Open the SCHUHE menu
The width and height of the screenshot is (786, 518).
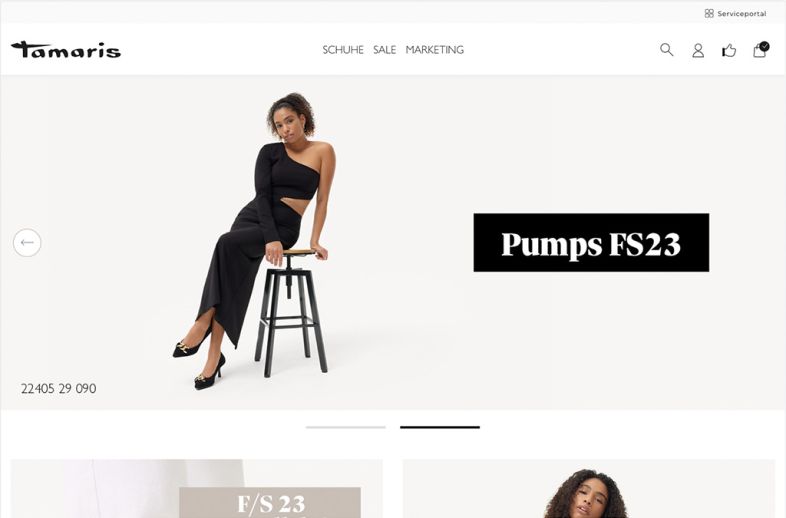343,50
